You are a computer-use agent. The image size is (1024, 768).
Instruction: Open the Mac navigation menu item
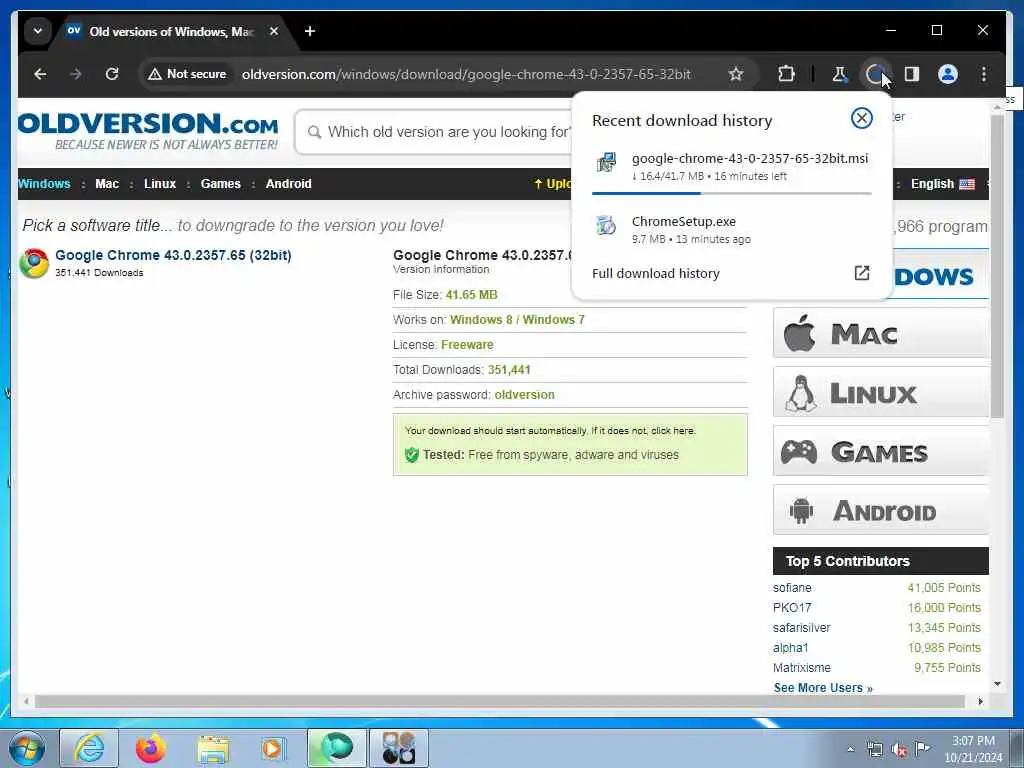107,184
